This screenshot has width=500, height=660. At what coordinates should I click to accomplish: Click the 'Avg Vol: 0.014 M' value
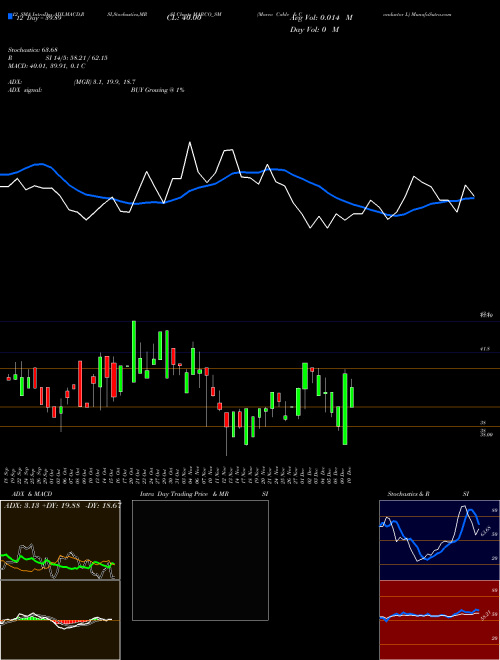321,18
